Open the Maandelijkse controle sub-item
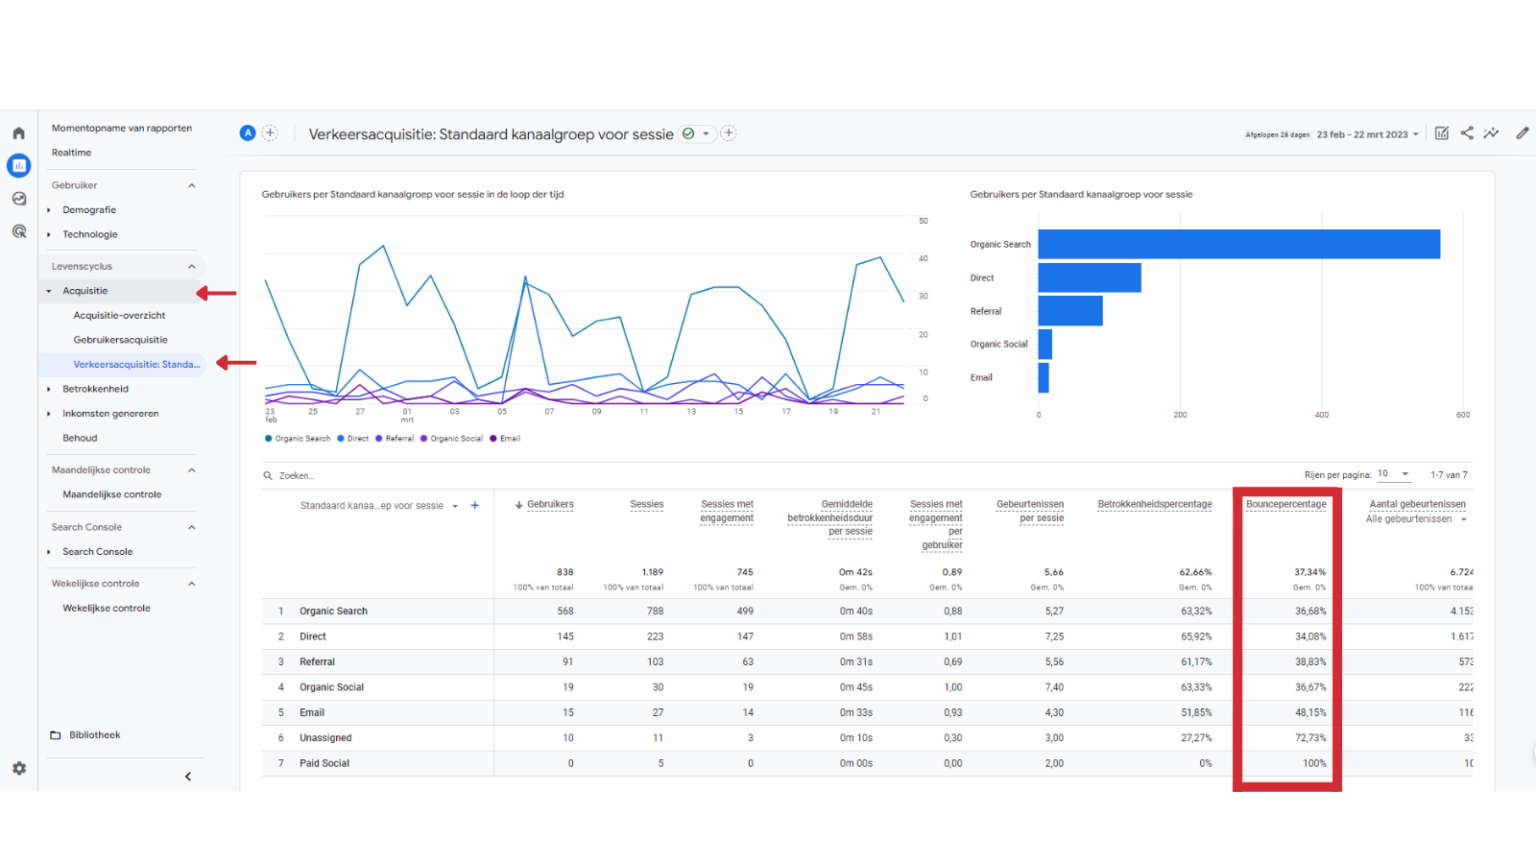 tap(112, 495)
